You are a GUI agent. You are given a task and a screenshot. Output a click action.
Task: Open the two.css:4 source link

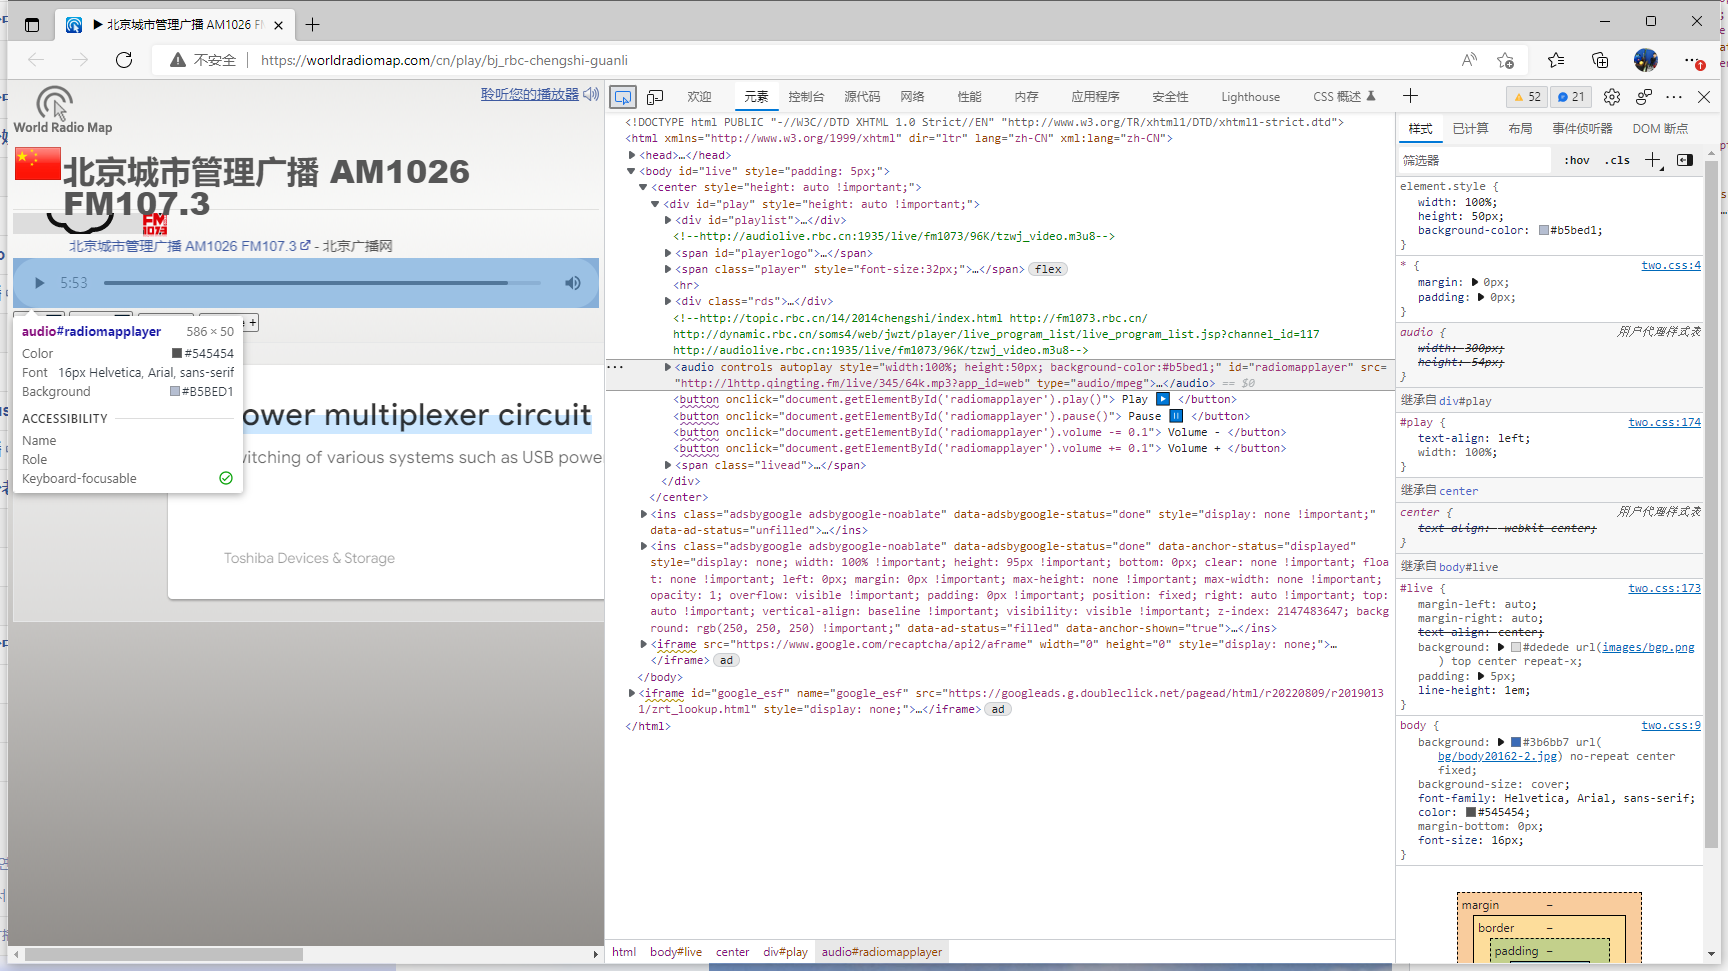[1670, 265]
